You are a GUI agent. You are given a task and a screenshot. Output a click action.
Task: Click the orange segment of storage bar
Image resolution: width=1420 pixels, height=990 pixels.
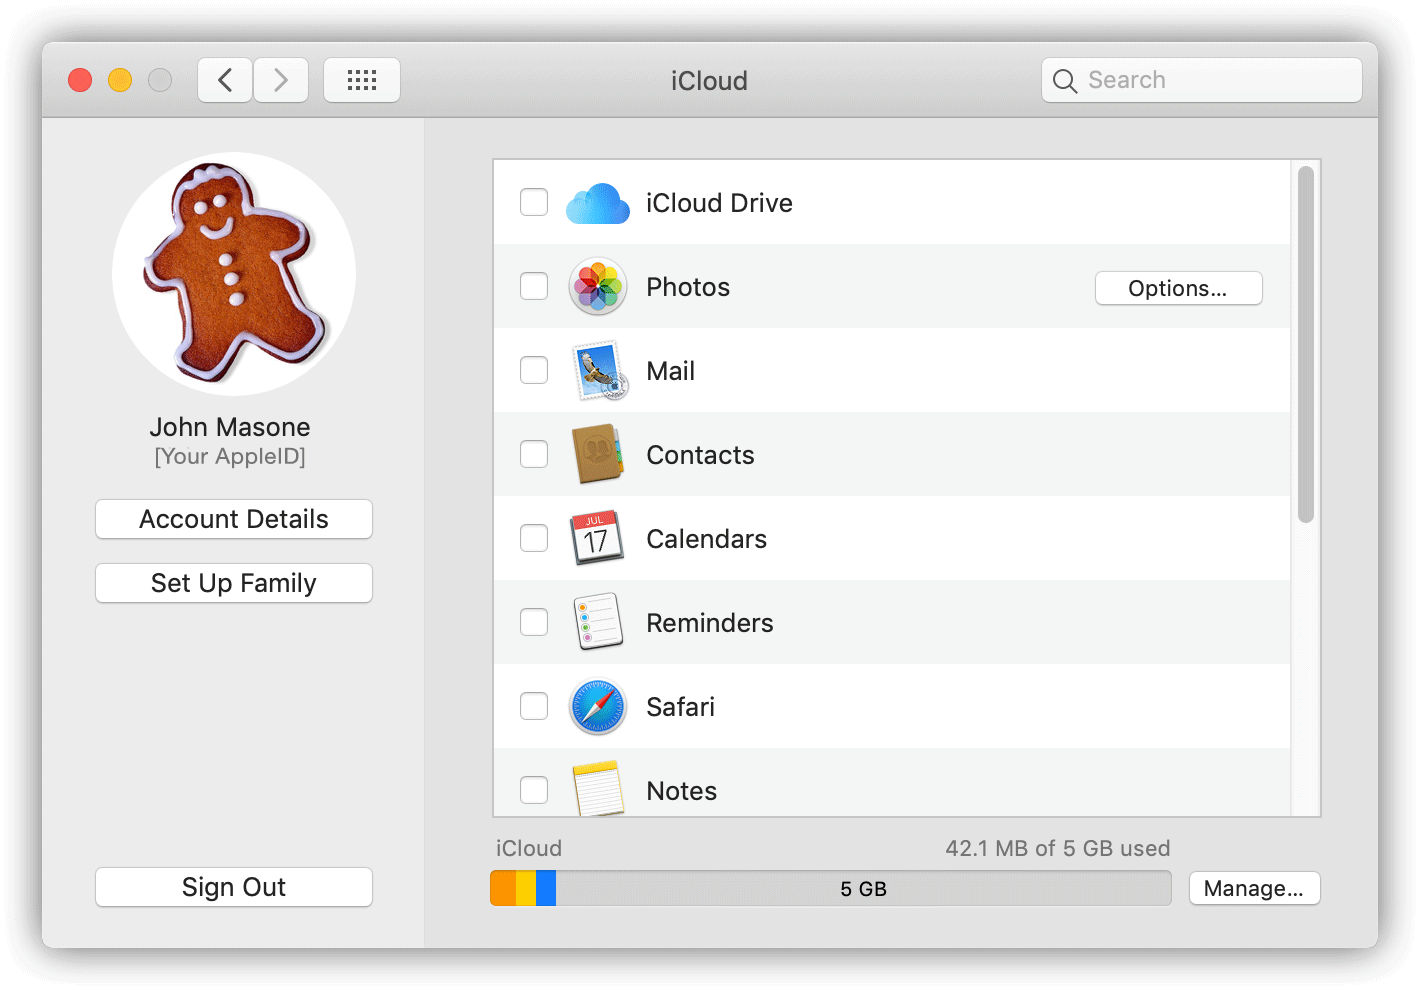coord(503,888)
